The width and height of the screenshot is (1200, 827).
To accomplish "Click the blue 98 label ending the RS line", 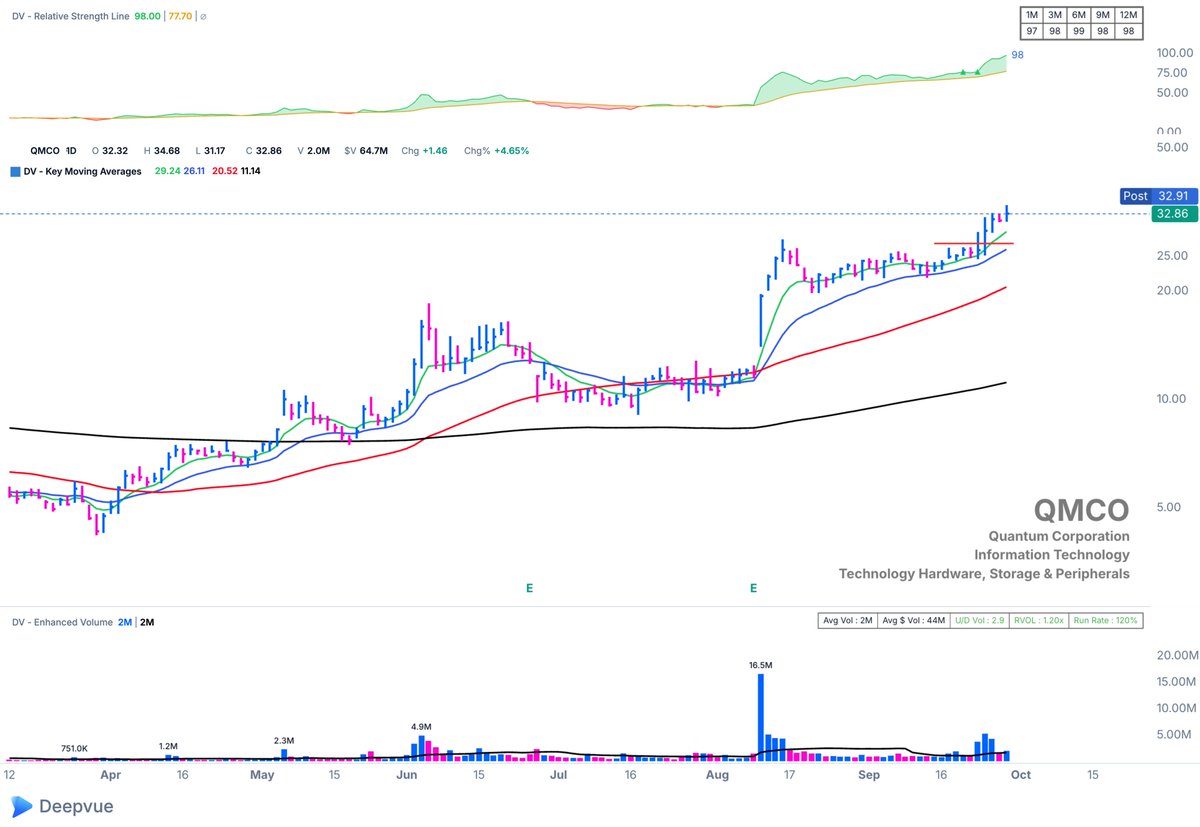I will pyautogui.click(x=1019, y=56).
